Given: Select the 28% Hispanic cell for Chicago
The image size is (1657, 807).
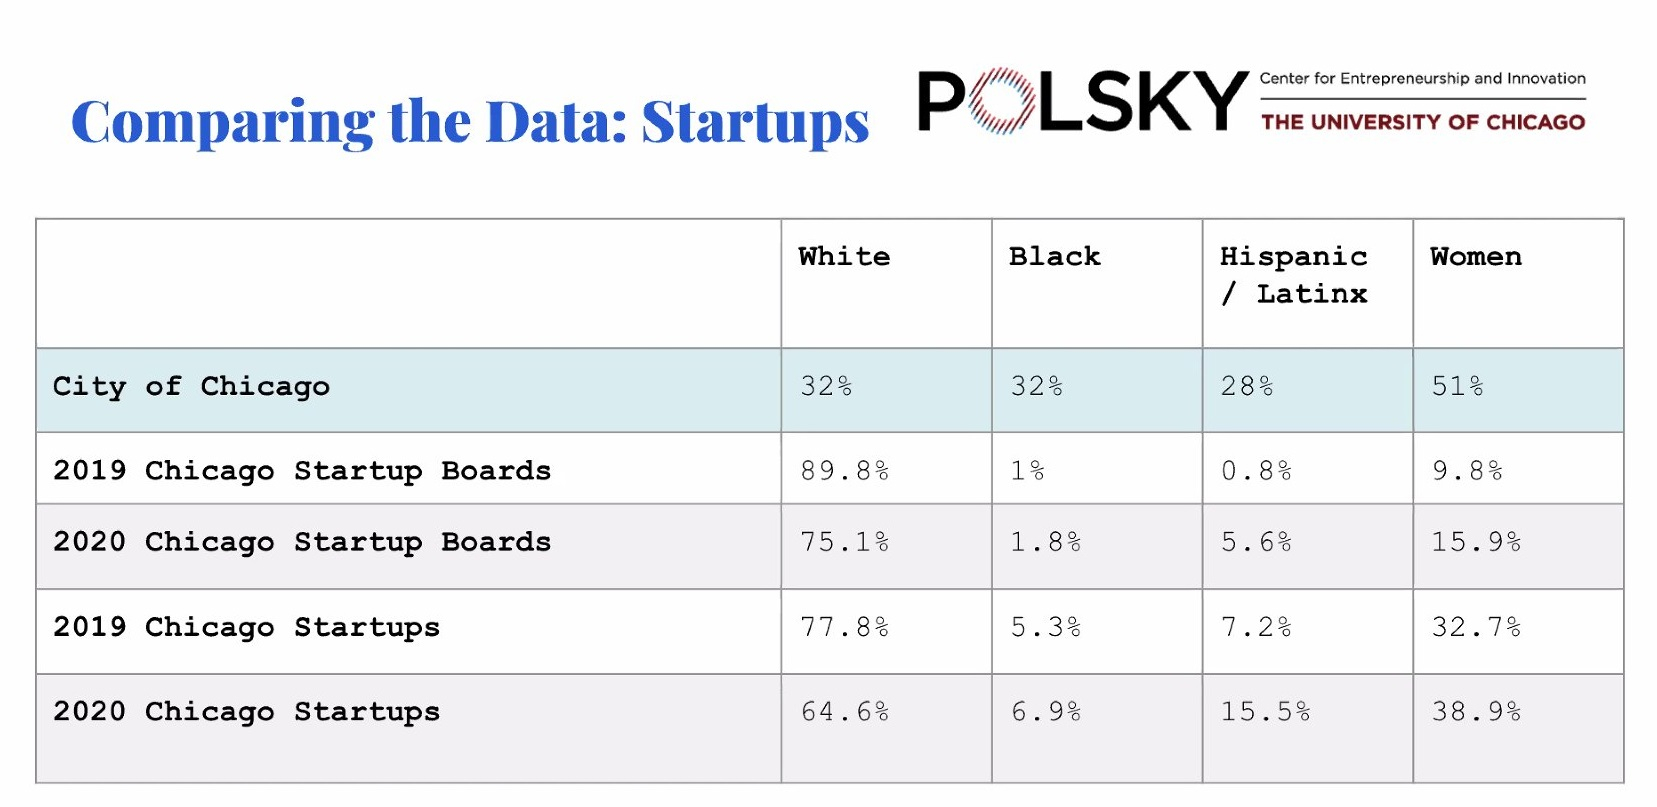Looking at the screenshot, I should [1246, 387].
